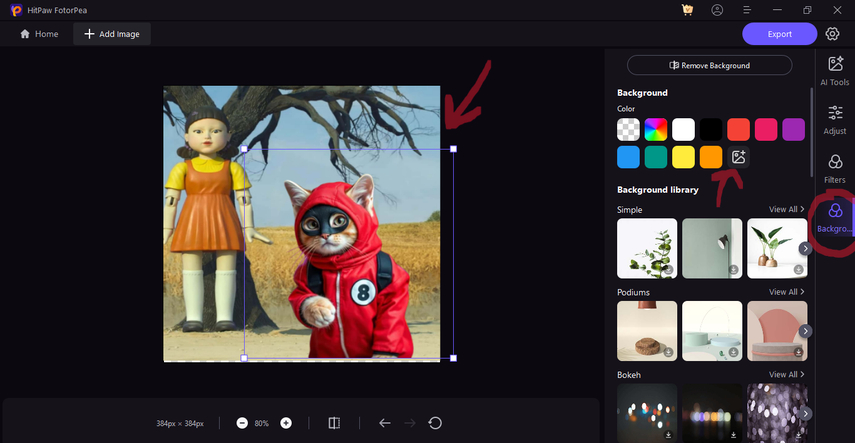
Task: Click the undo arrow
Action: [384, 423]
